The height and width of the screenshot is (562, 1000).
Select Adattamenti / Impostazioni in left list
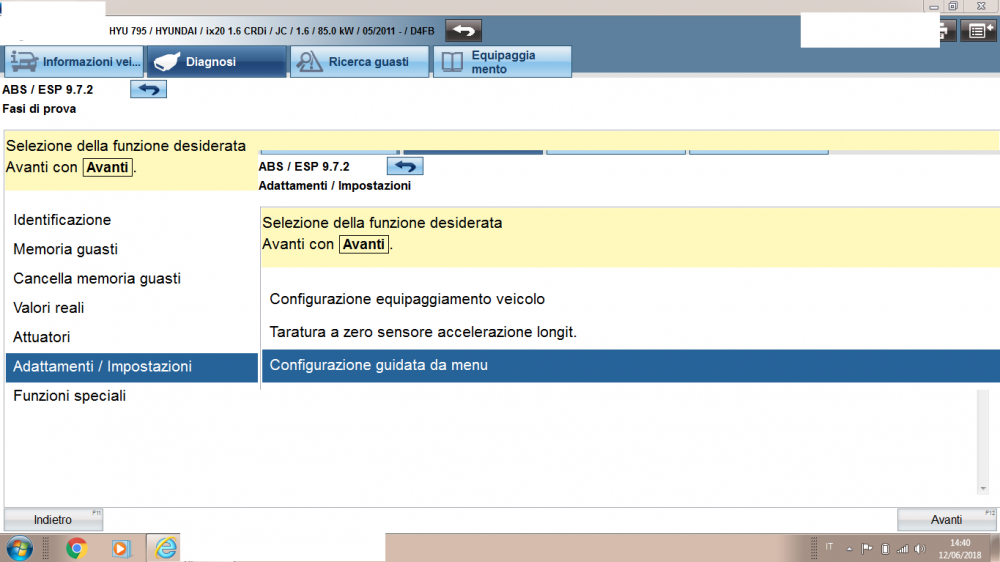point(131,367)
